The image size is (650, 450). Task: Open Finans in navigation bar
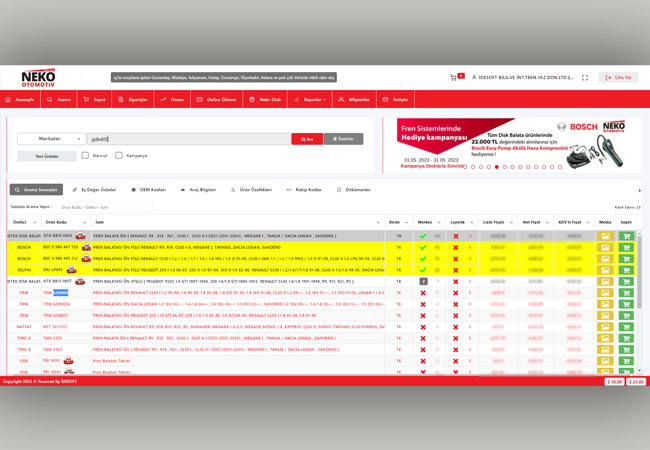click(x=172, y=99)
